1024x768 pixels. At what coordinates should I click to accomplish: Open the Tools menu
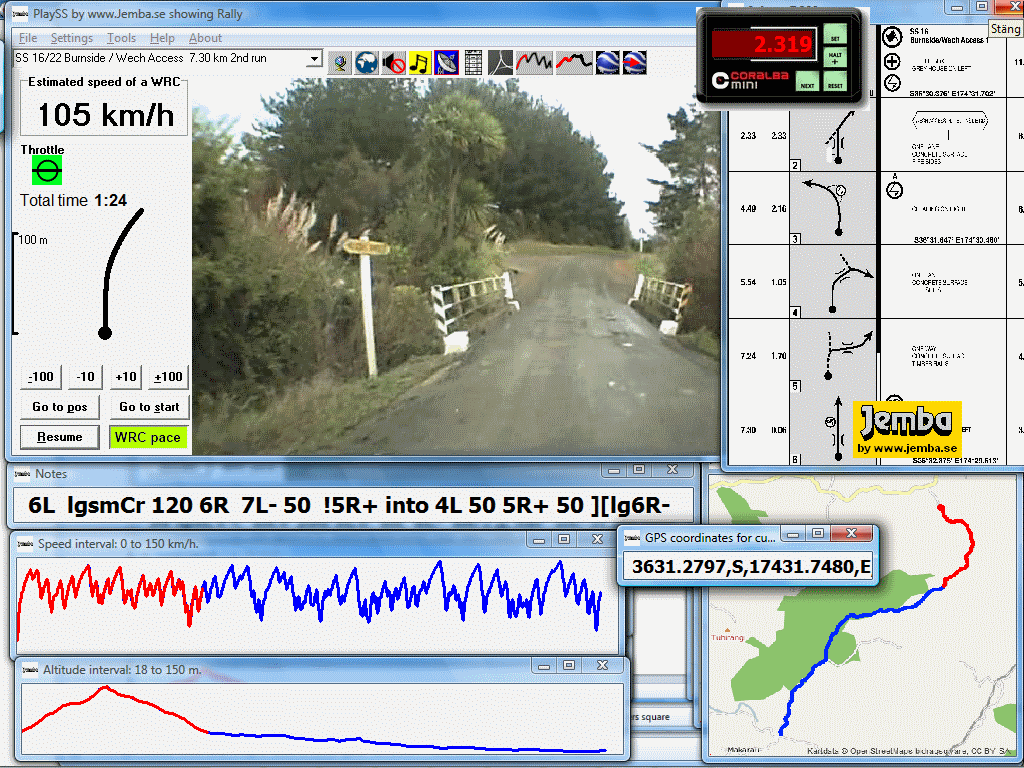click(121, 38)
